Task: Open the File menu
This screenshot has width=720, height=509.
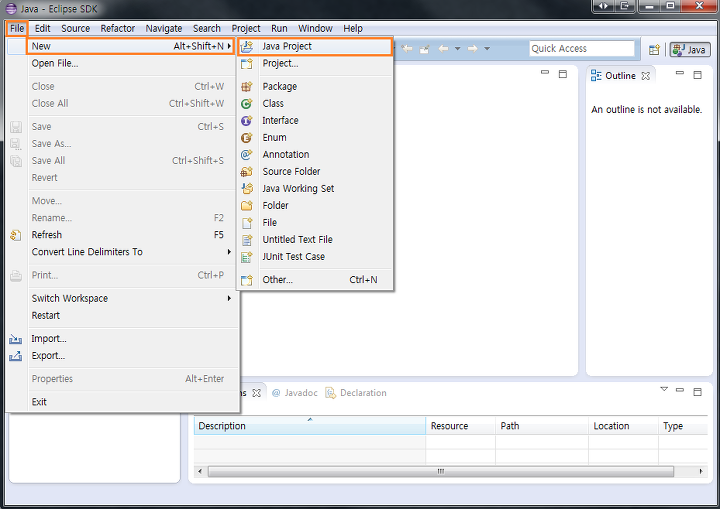Action: [x=17, y=28]
